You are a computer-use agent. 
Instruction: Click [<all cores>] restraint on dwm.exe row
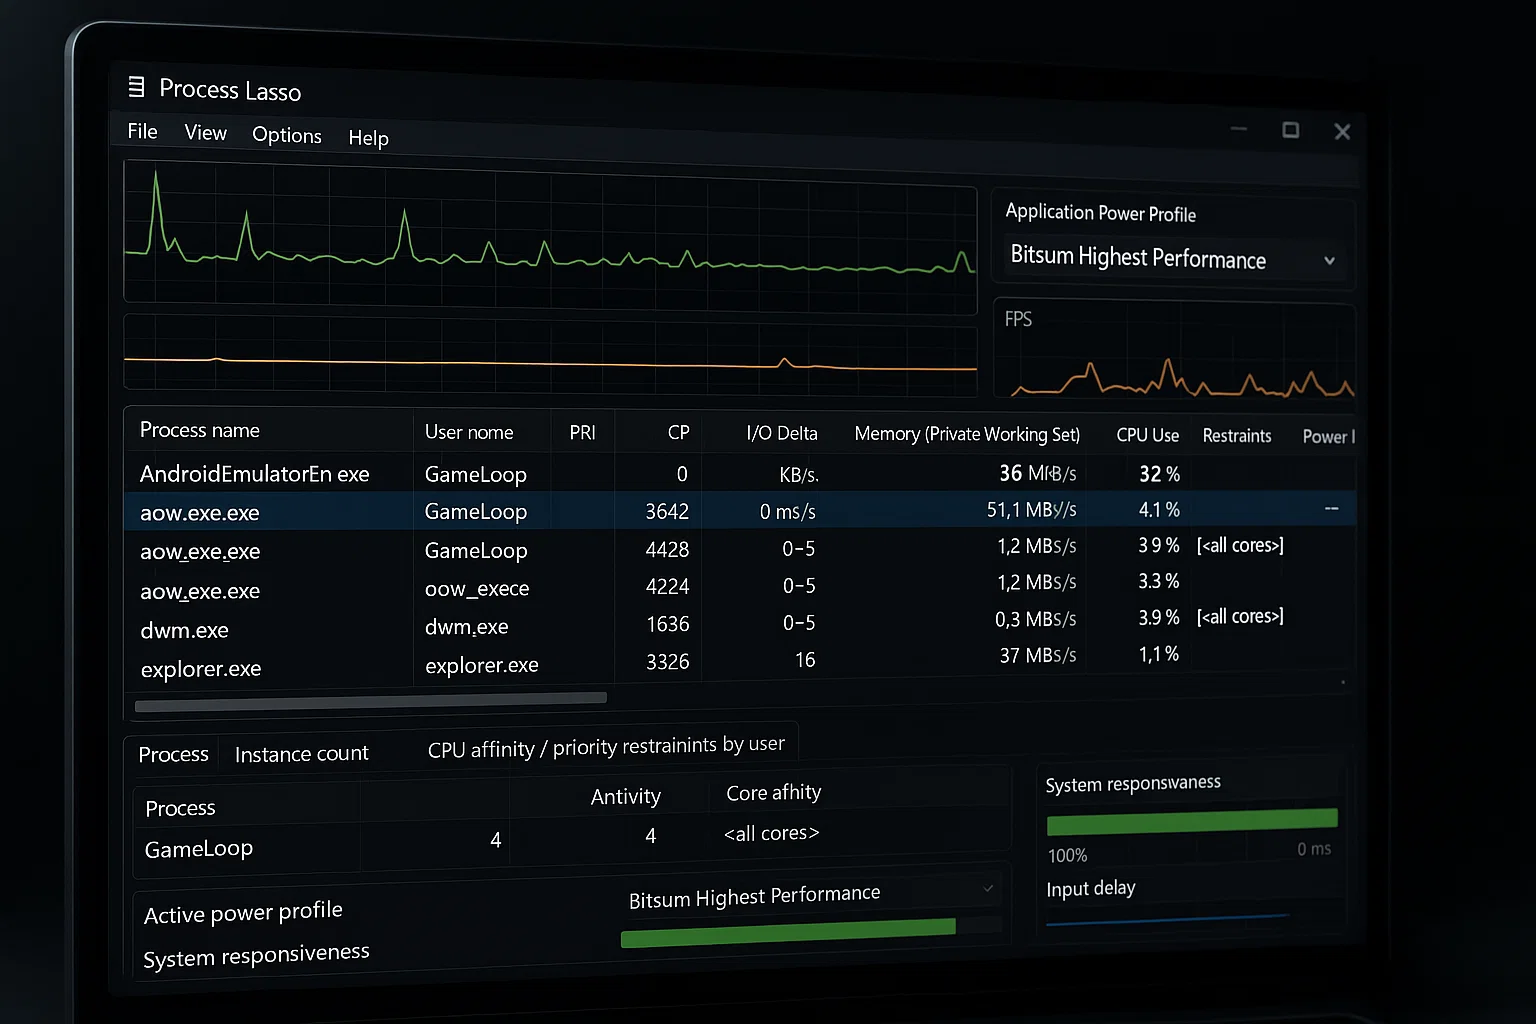pyautogui.click(x=1240, y=617)
